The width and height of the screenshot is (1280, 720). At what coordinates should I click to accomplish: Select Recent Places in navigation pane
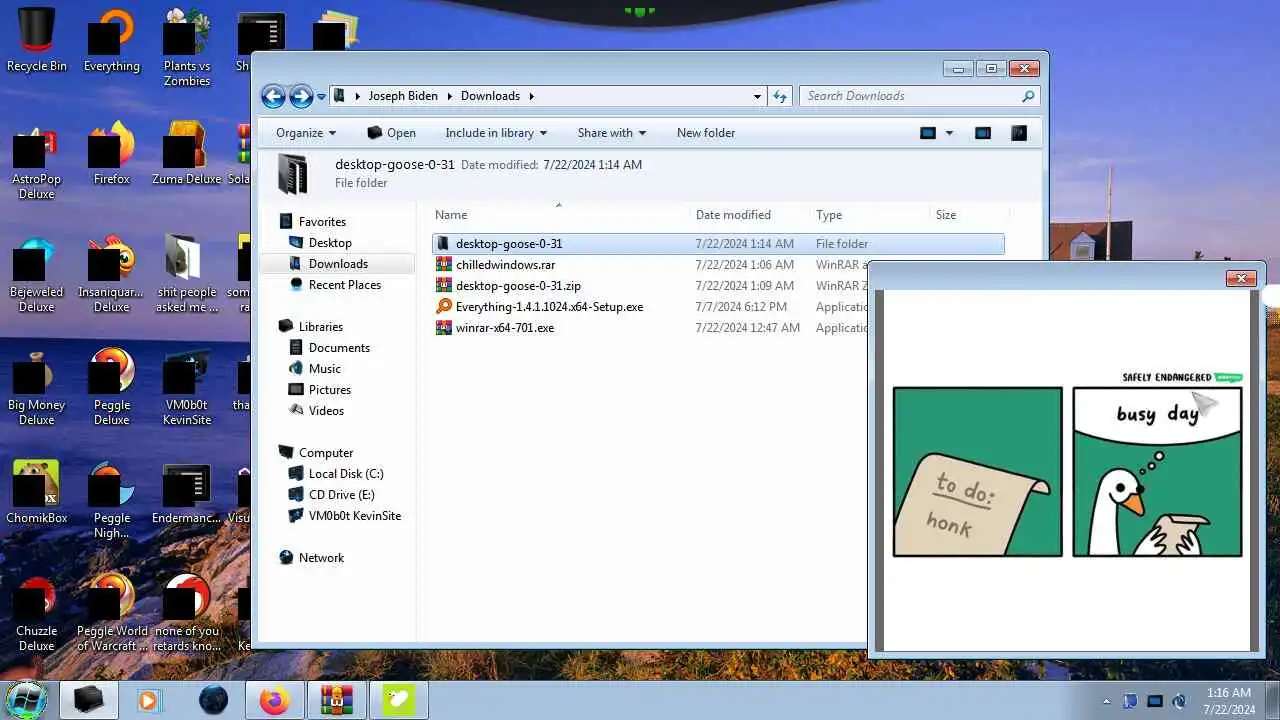(x=345, y=285)
